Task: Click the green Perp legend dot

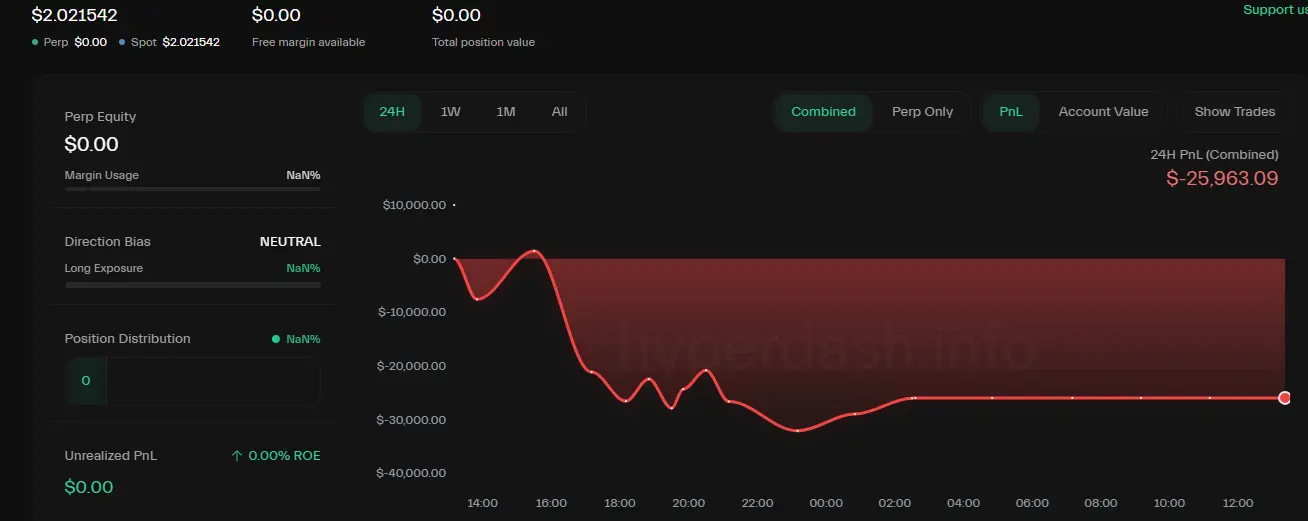Action: 36,43
